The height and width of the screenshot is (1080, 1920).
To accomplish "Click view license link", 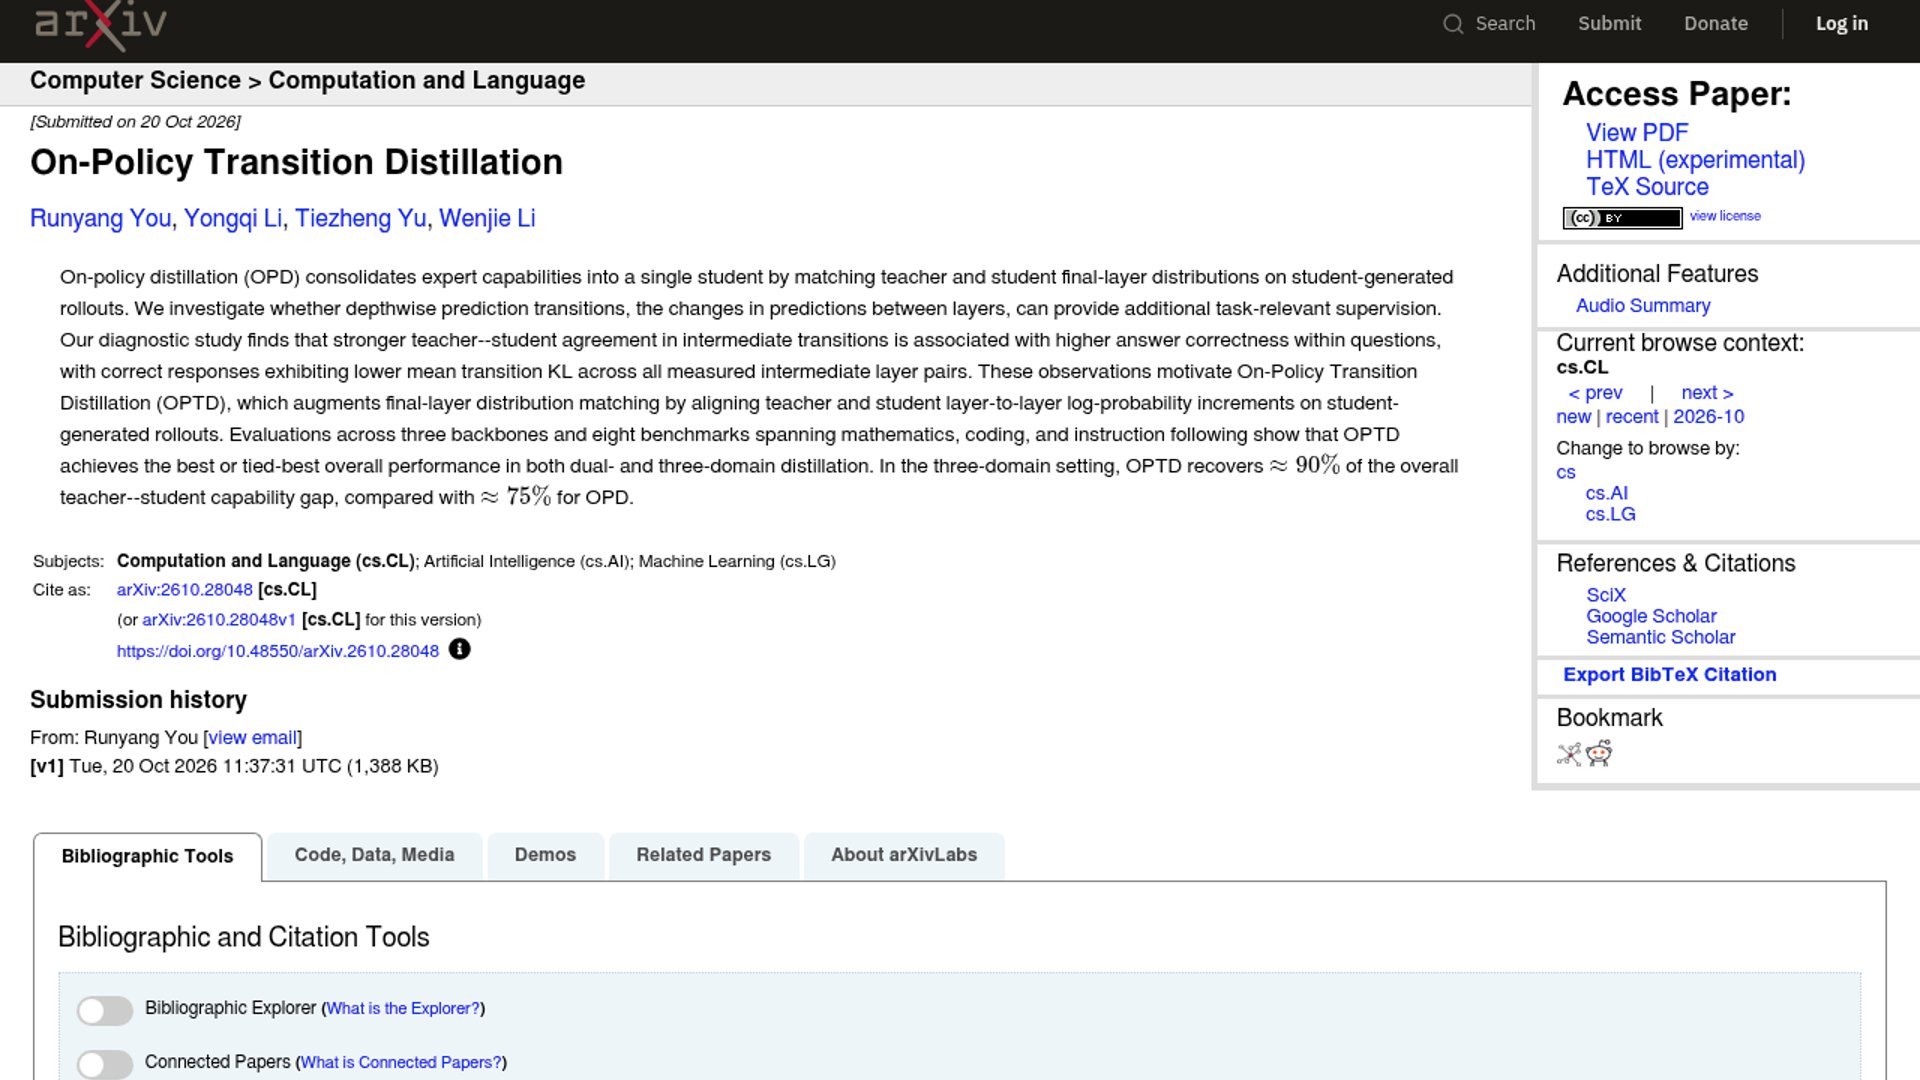I will pos(1725,216).
